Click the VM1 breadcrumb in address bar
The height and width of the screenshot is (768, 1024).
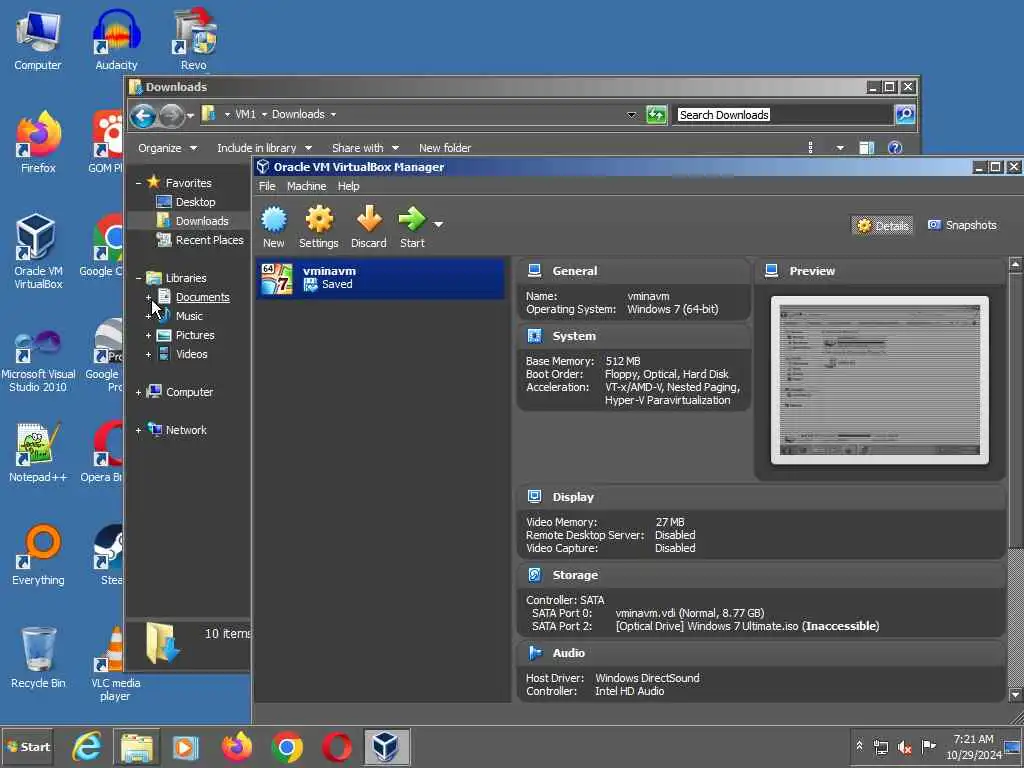(245, 114)
